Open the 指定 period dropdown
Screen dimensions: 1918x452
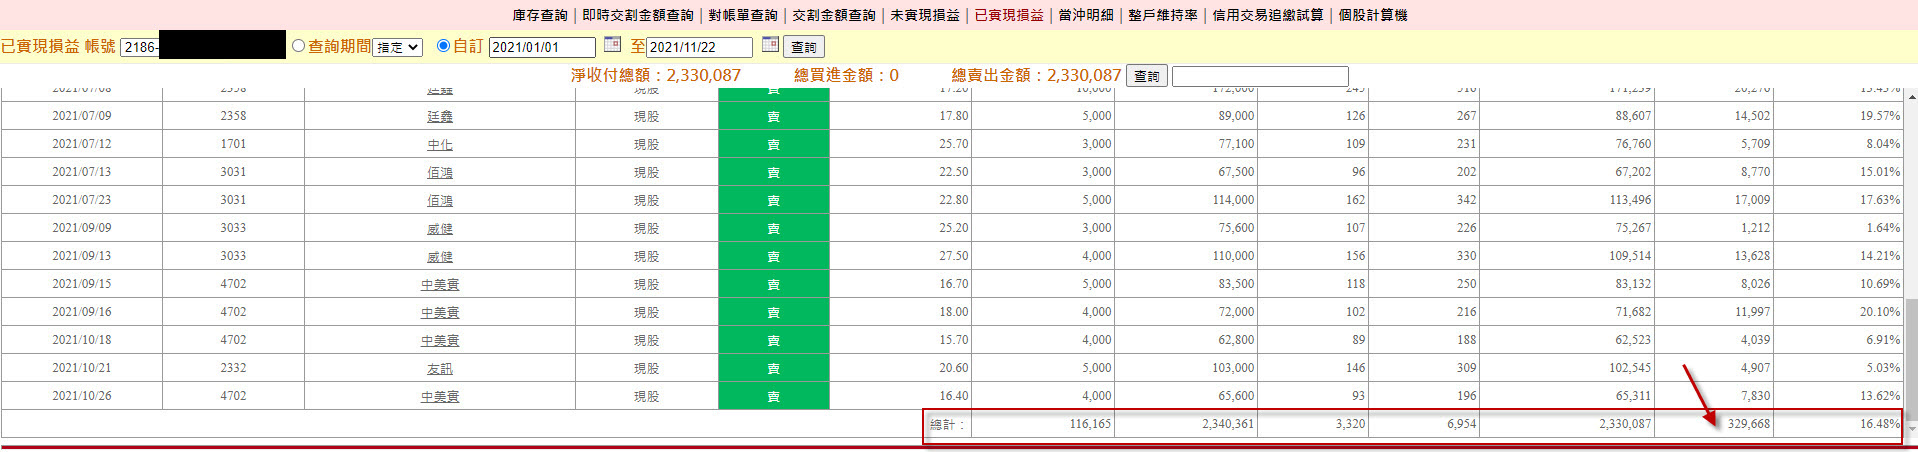pos(398,47)
